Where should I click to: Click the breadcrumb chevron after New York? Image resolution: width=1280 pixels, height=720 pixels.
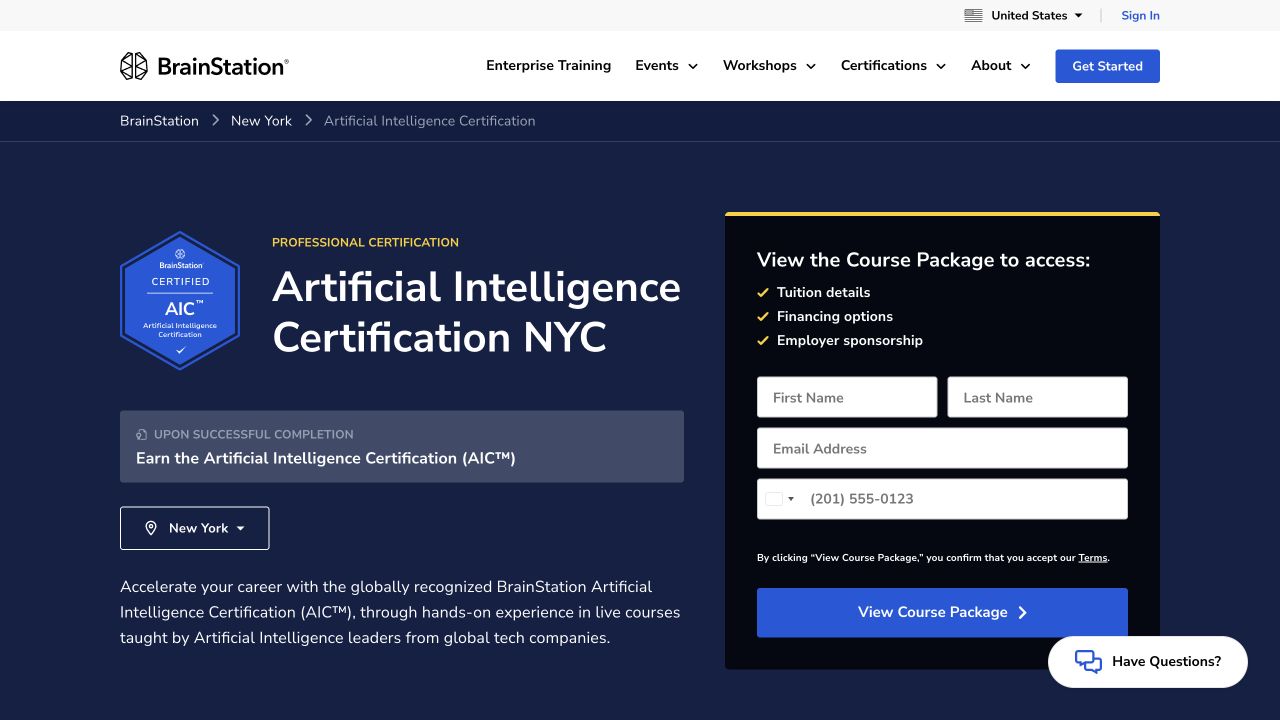[x=308, y=121]
